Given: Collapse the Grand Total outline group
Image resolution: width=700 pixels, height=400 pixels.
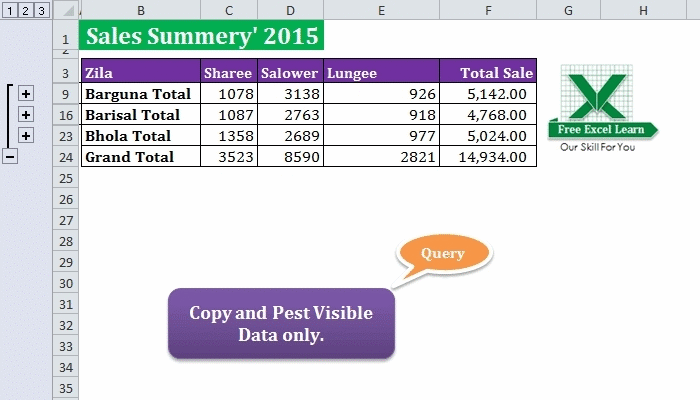Looking at the screenshot, I should 10,157.
